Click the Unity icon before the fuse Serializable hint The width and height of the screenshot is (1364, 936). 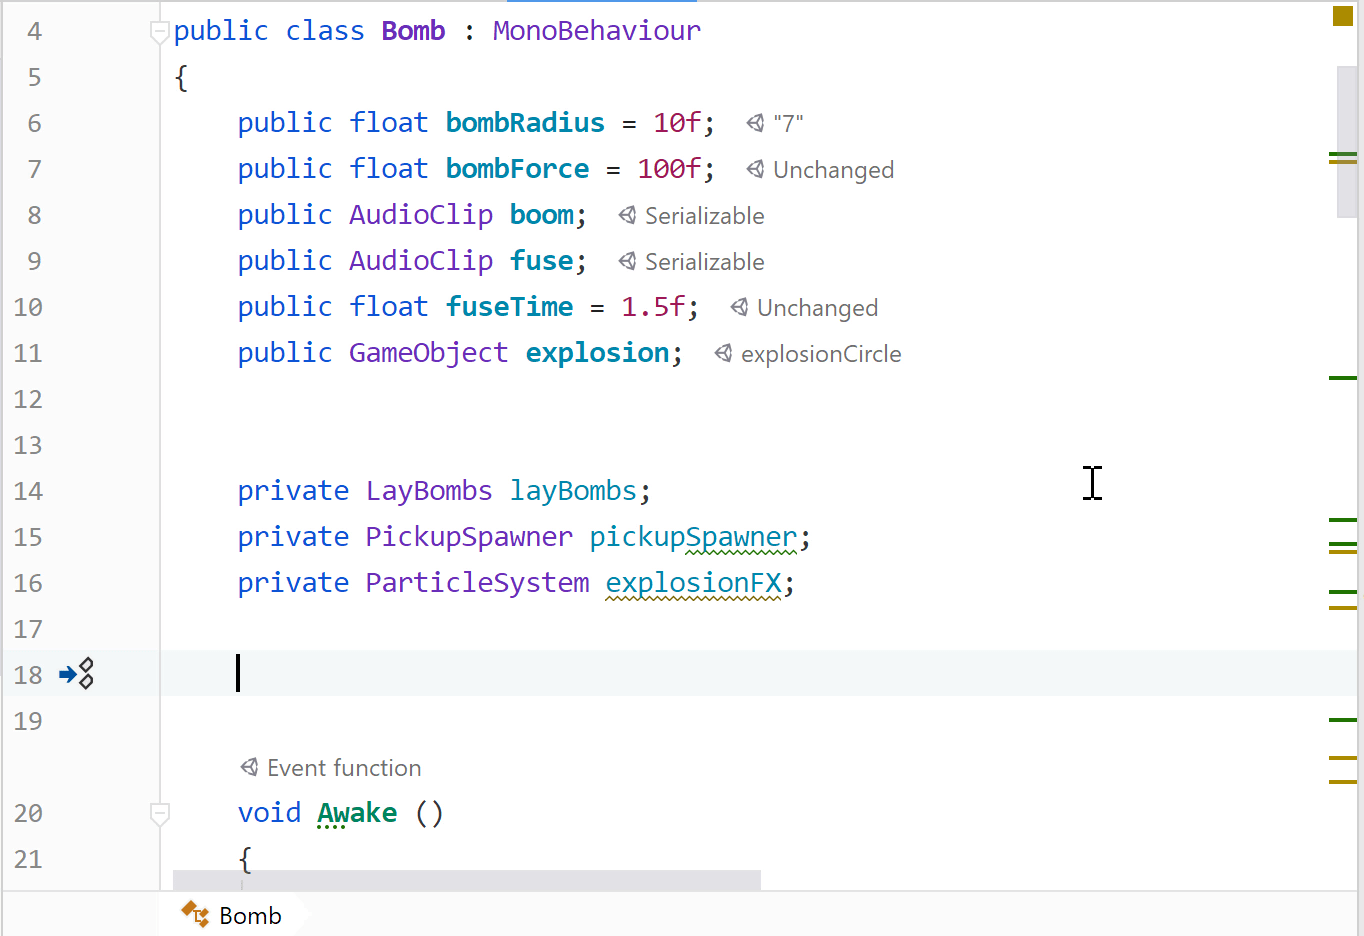(626, 261)
